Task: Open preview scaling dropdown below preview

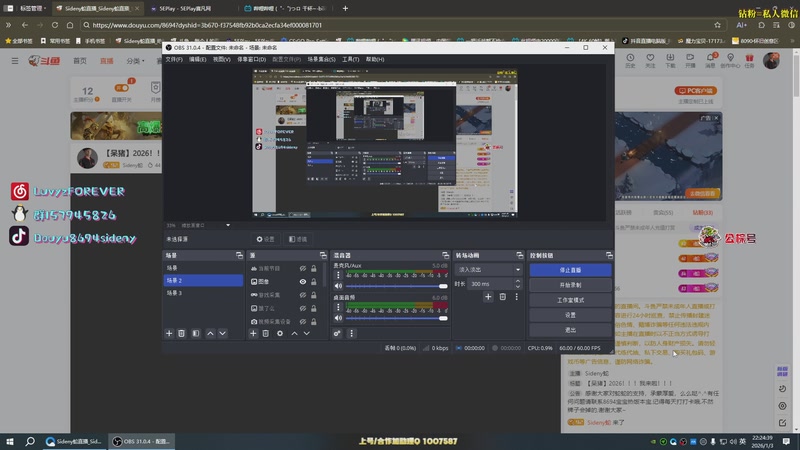Action: pos(228,225)
